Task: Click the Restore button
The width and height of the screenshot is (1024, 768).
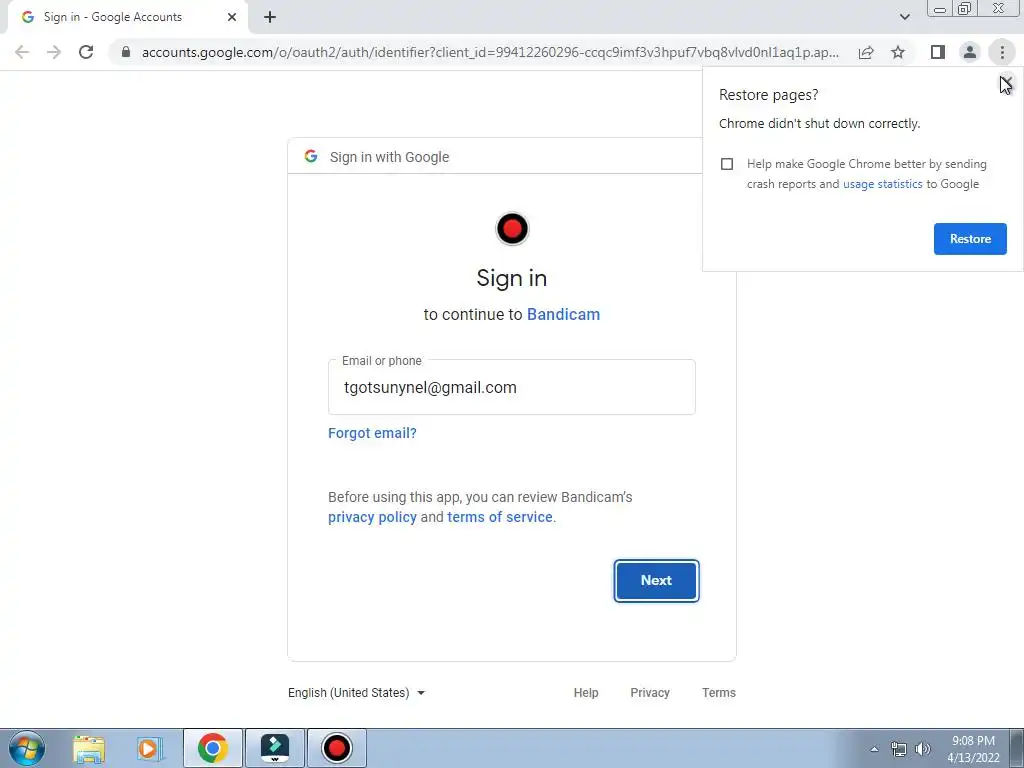Action: [x=970, y=239]
